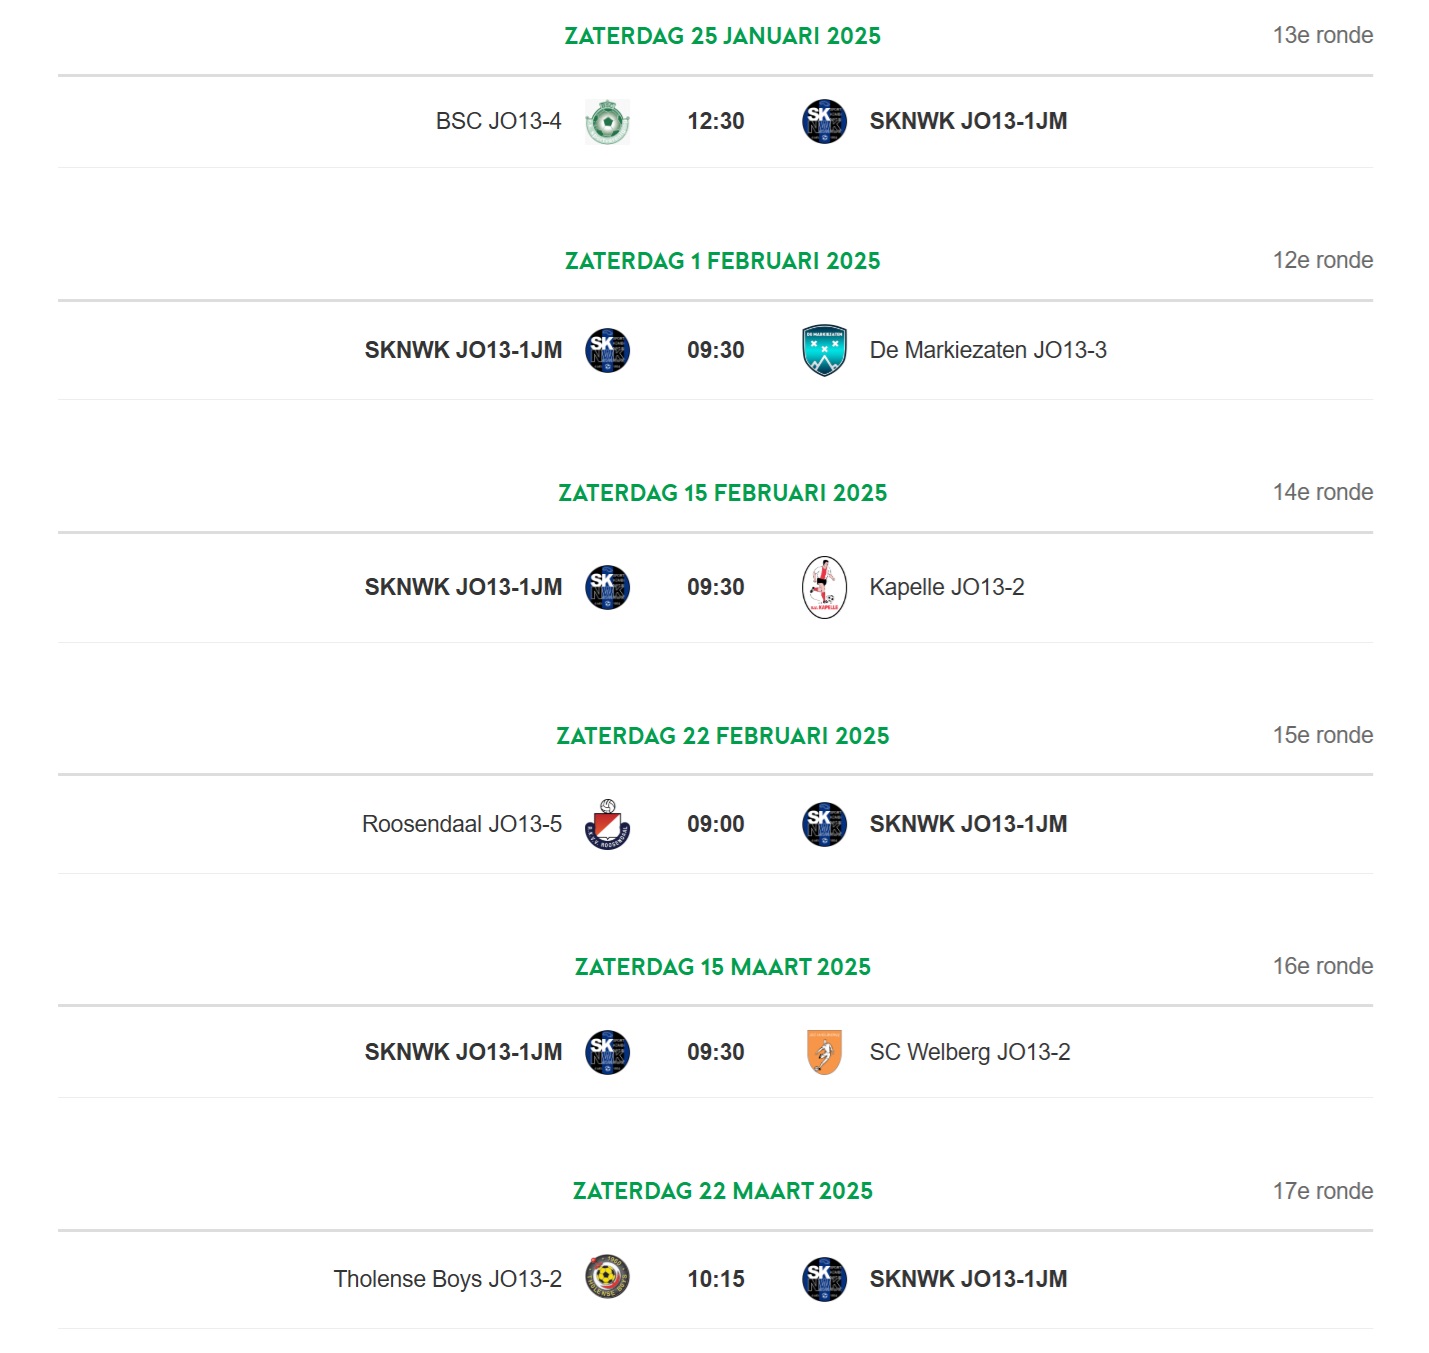Click SKNWK logo in Kapelle match

tap(607, 588)
